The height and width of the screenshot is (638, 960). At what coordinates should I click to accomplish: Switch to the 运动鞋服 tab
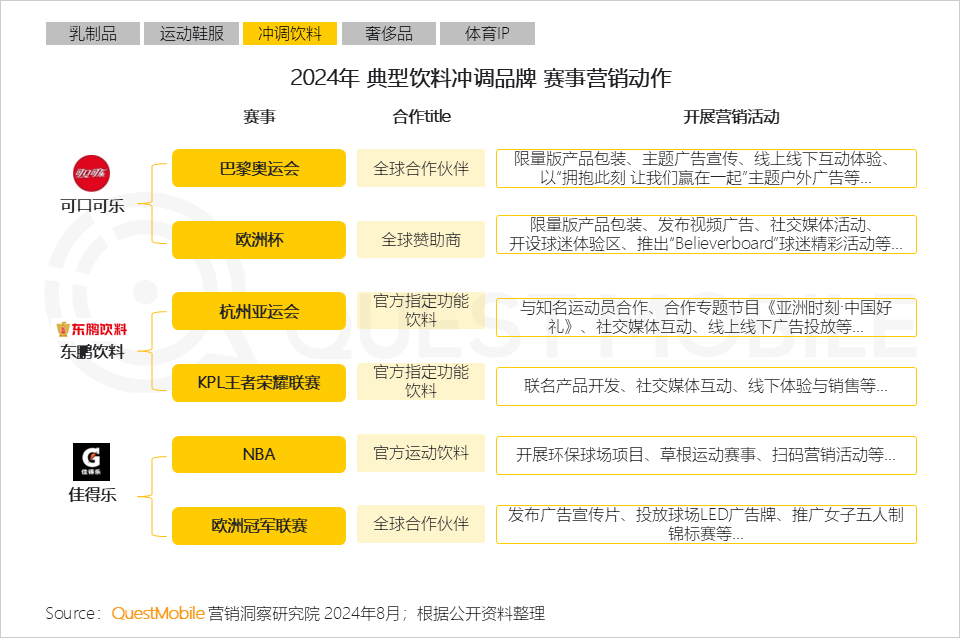tap(192, 34)
